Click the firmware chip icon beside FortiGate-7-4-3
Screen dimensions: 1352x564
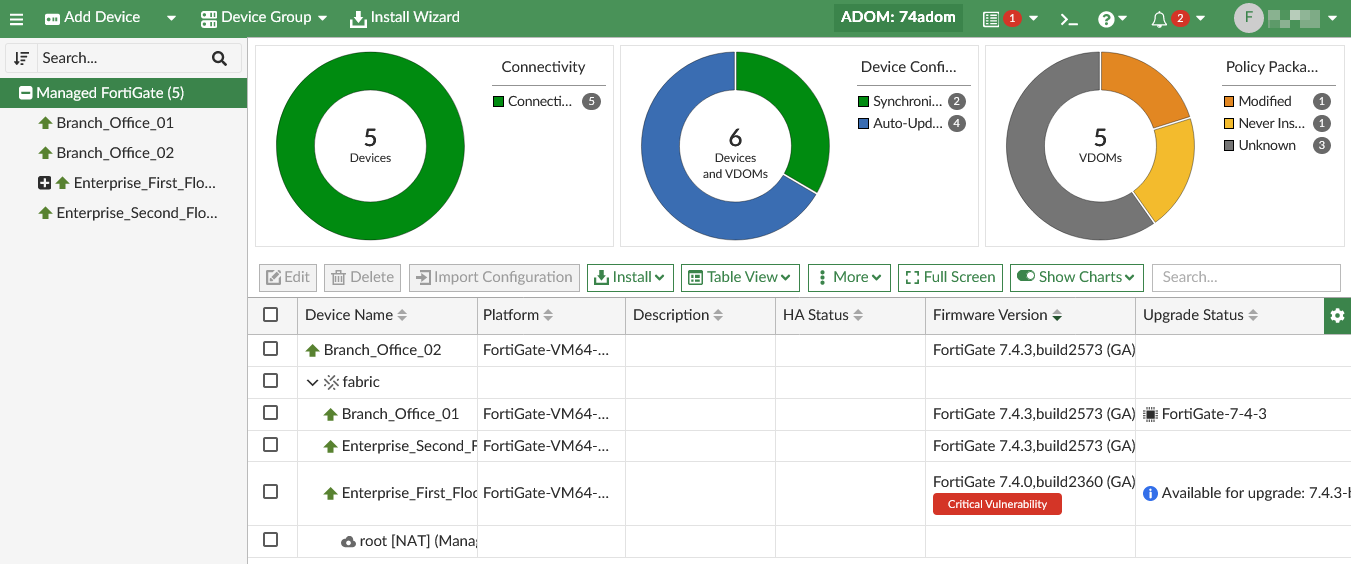[1150, 414]
